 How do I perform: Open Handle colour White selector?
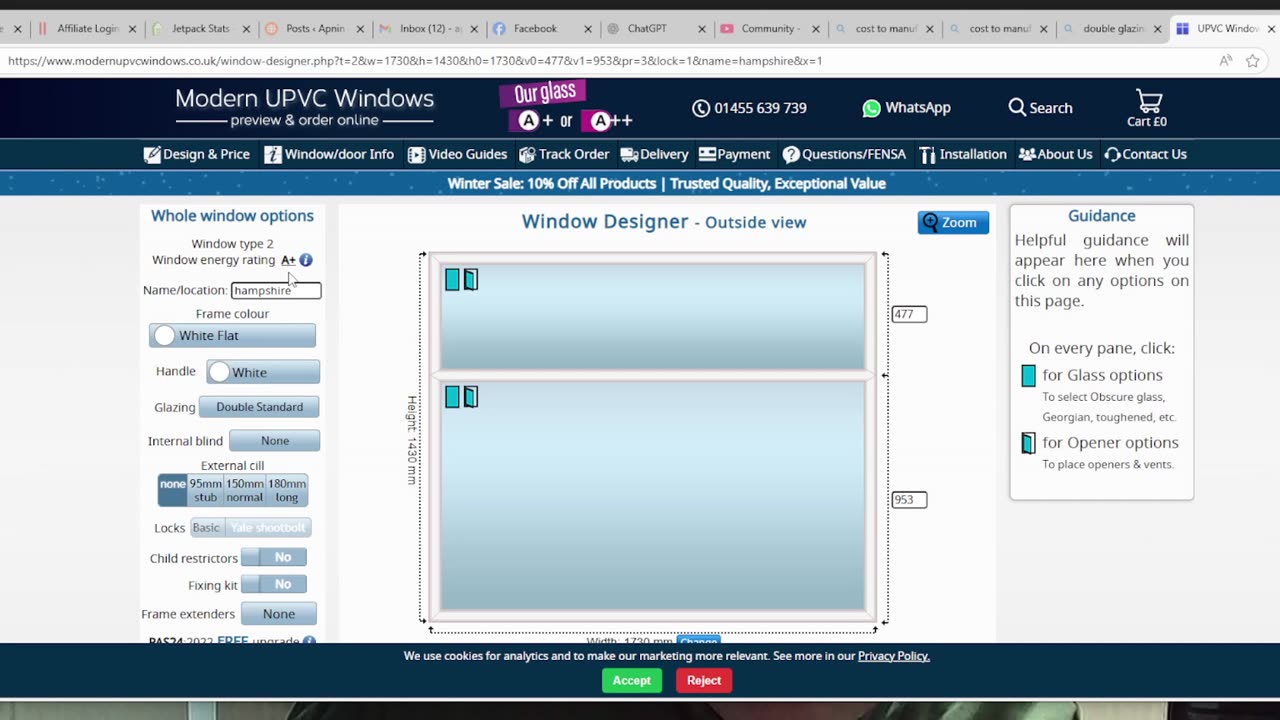point(263,372)
